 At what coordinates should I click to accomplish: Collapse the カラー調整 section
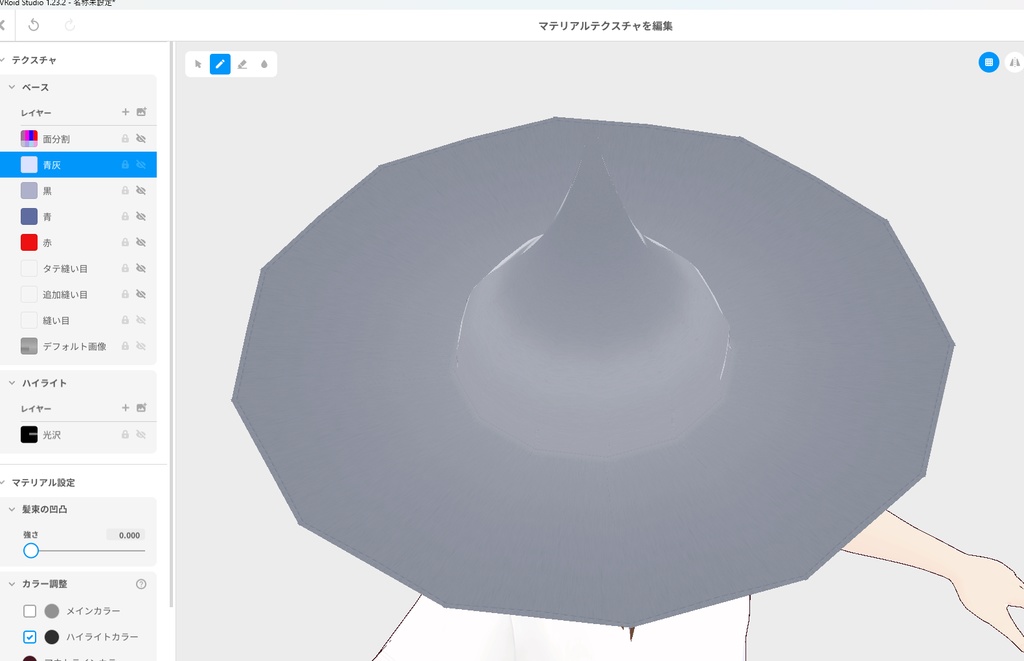point(12,584)
